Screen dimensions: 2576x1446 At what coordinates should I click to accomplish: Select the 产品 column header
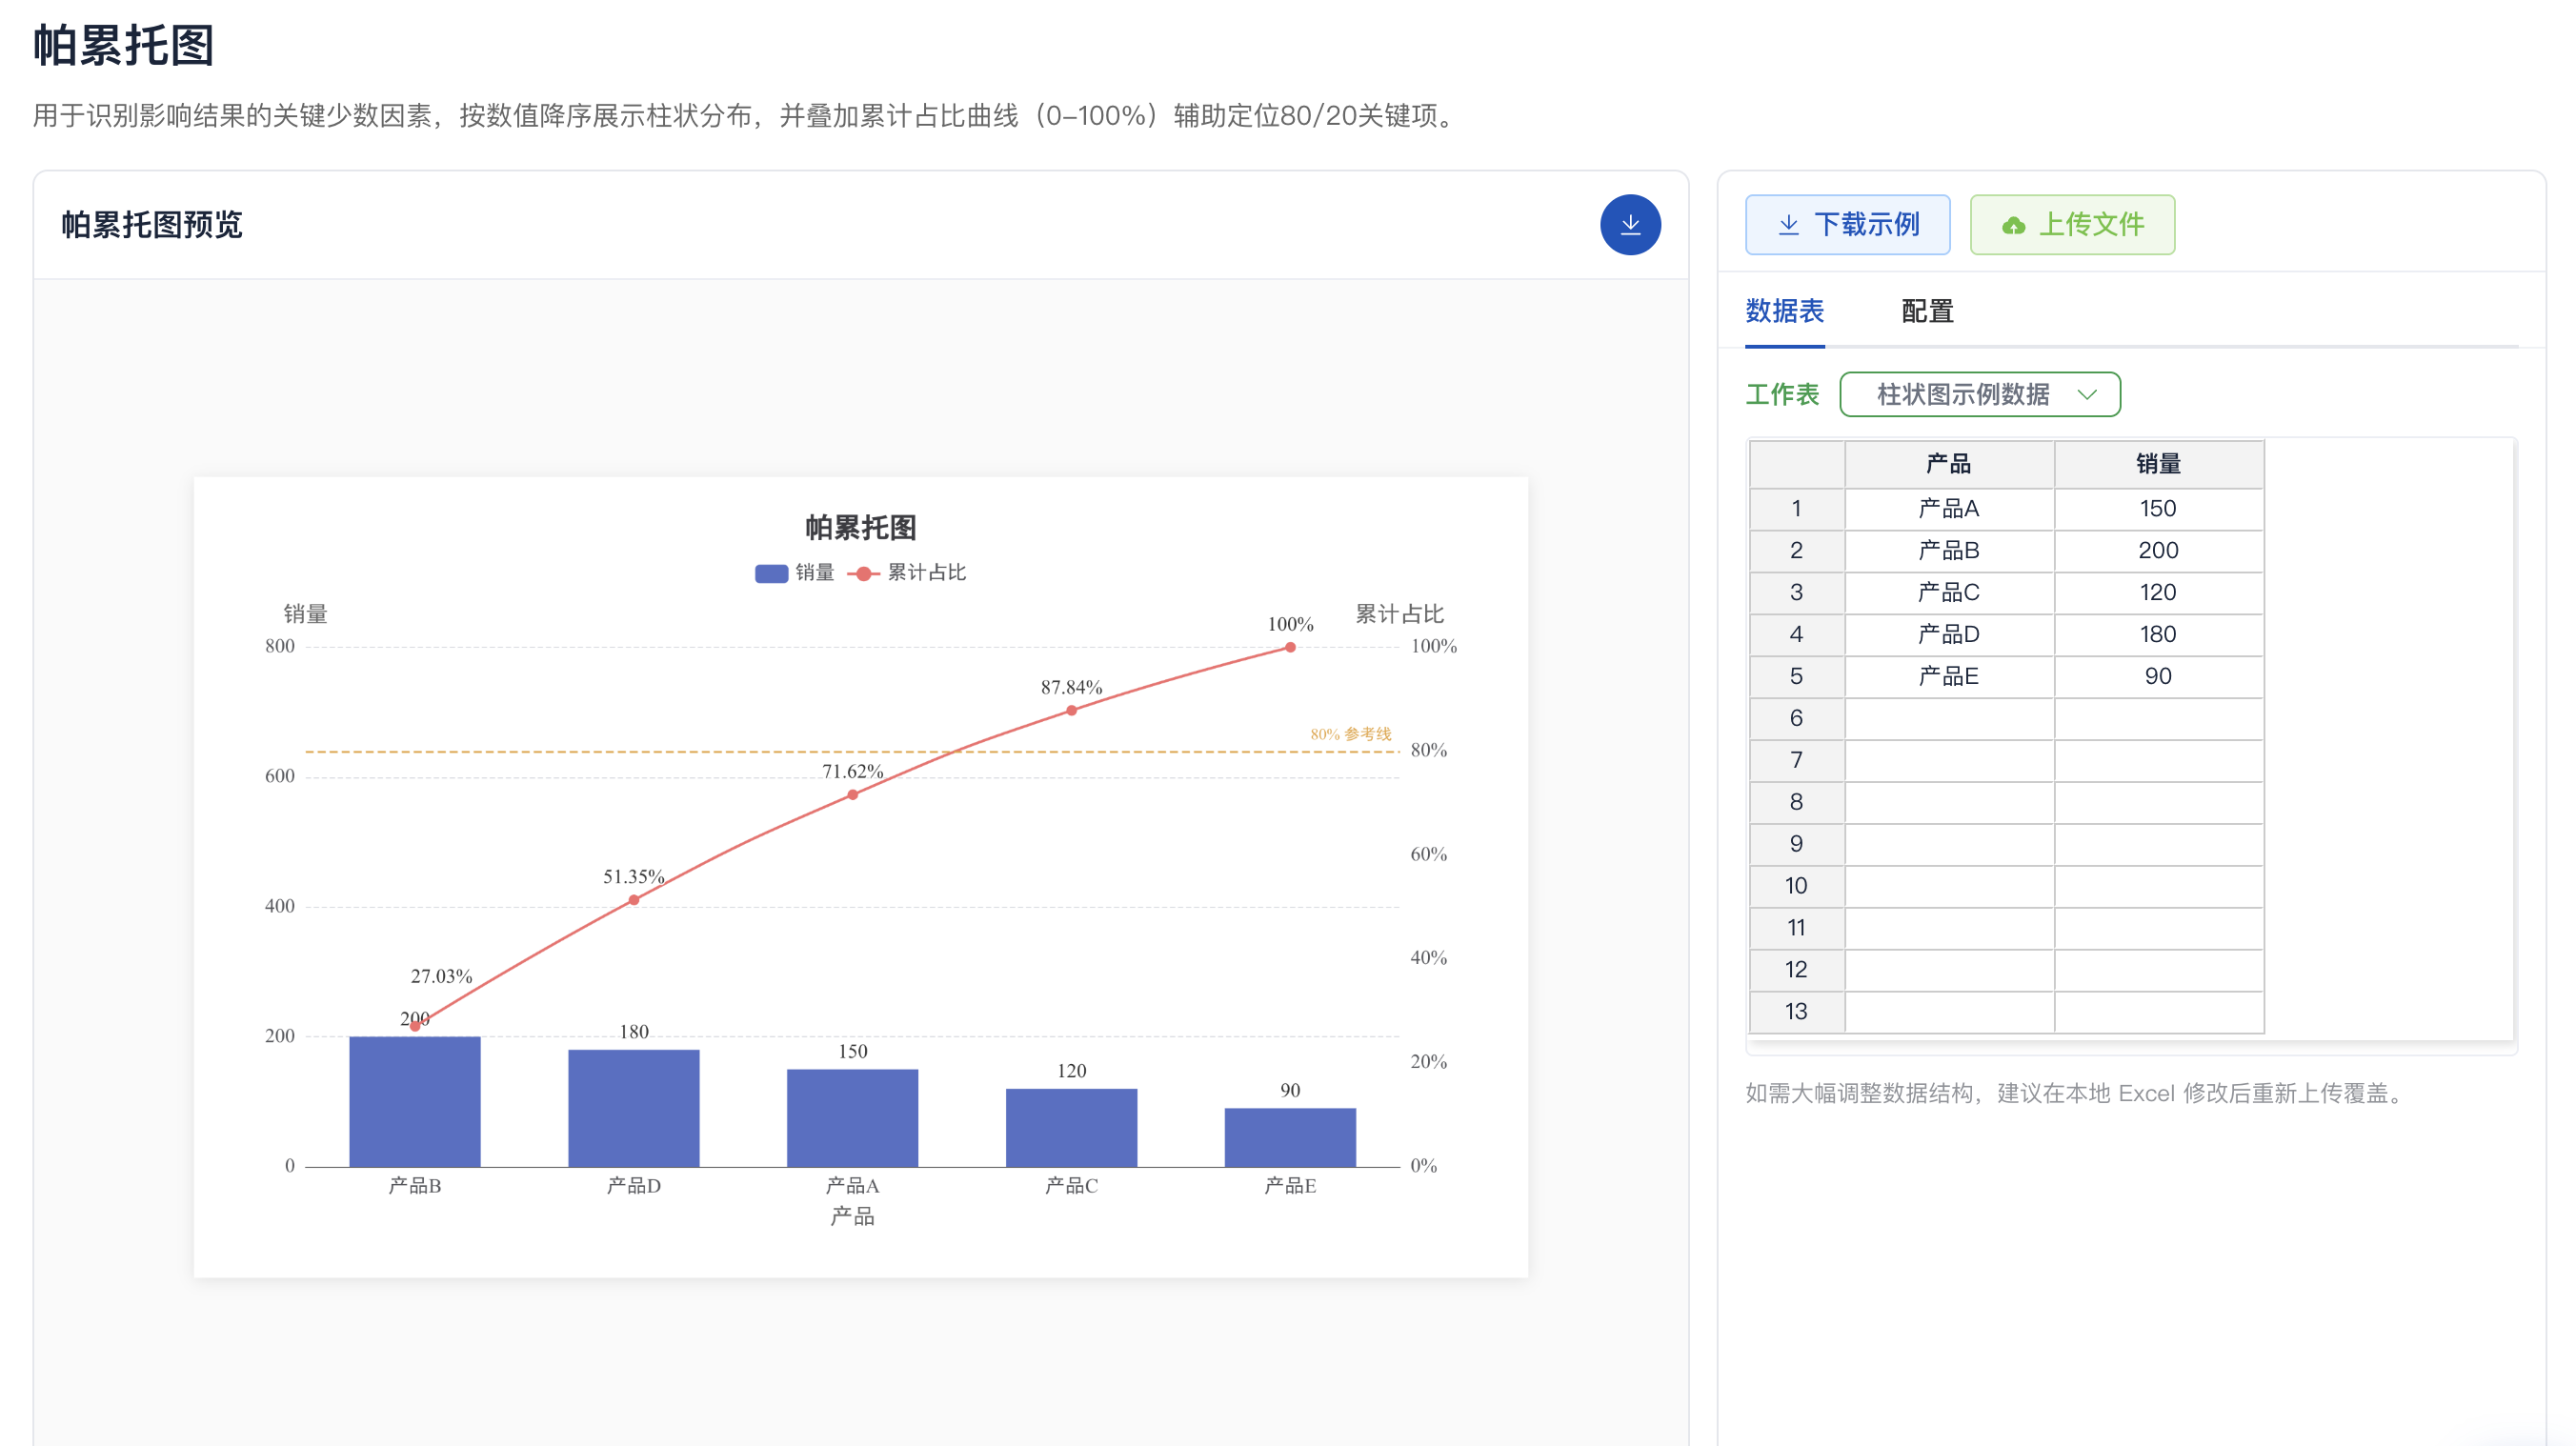1949,464
